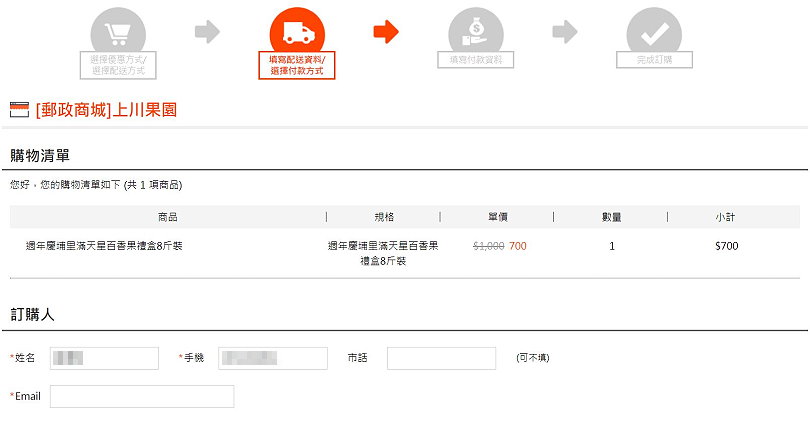
Task: Click the checkmark order complete icon
Action: click(654, 33)
